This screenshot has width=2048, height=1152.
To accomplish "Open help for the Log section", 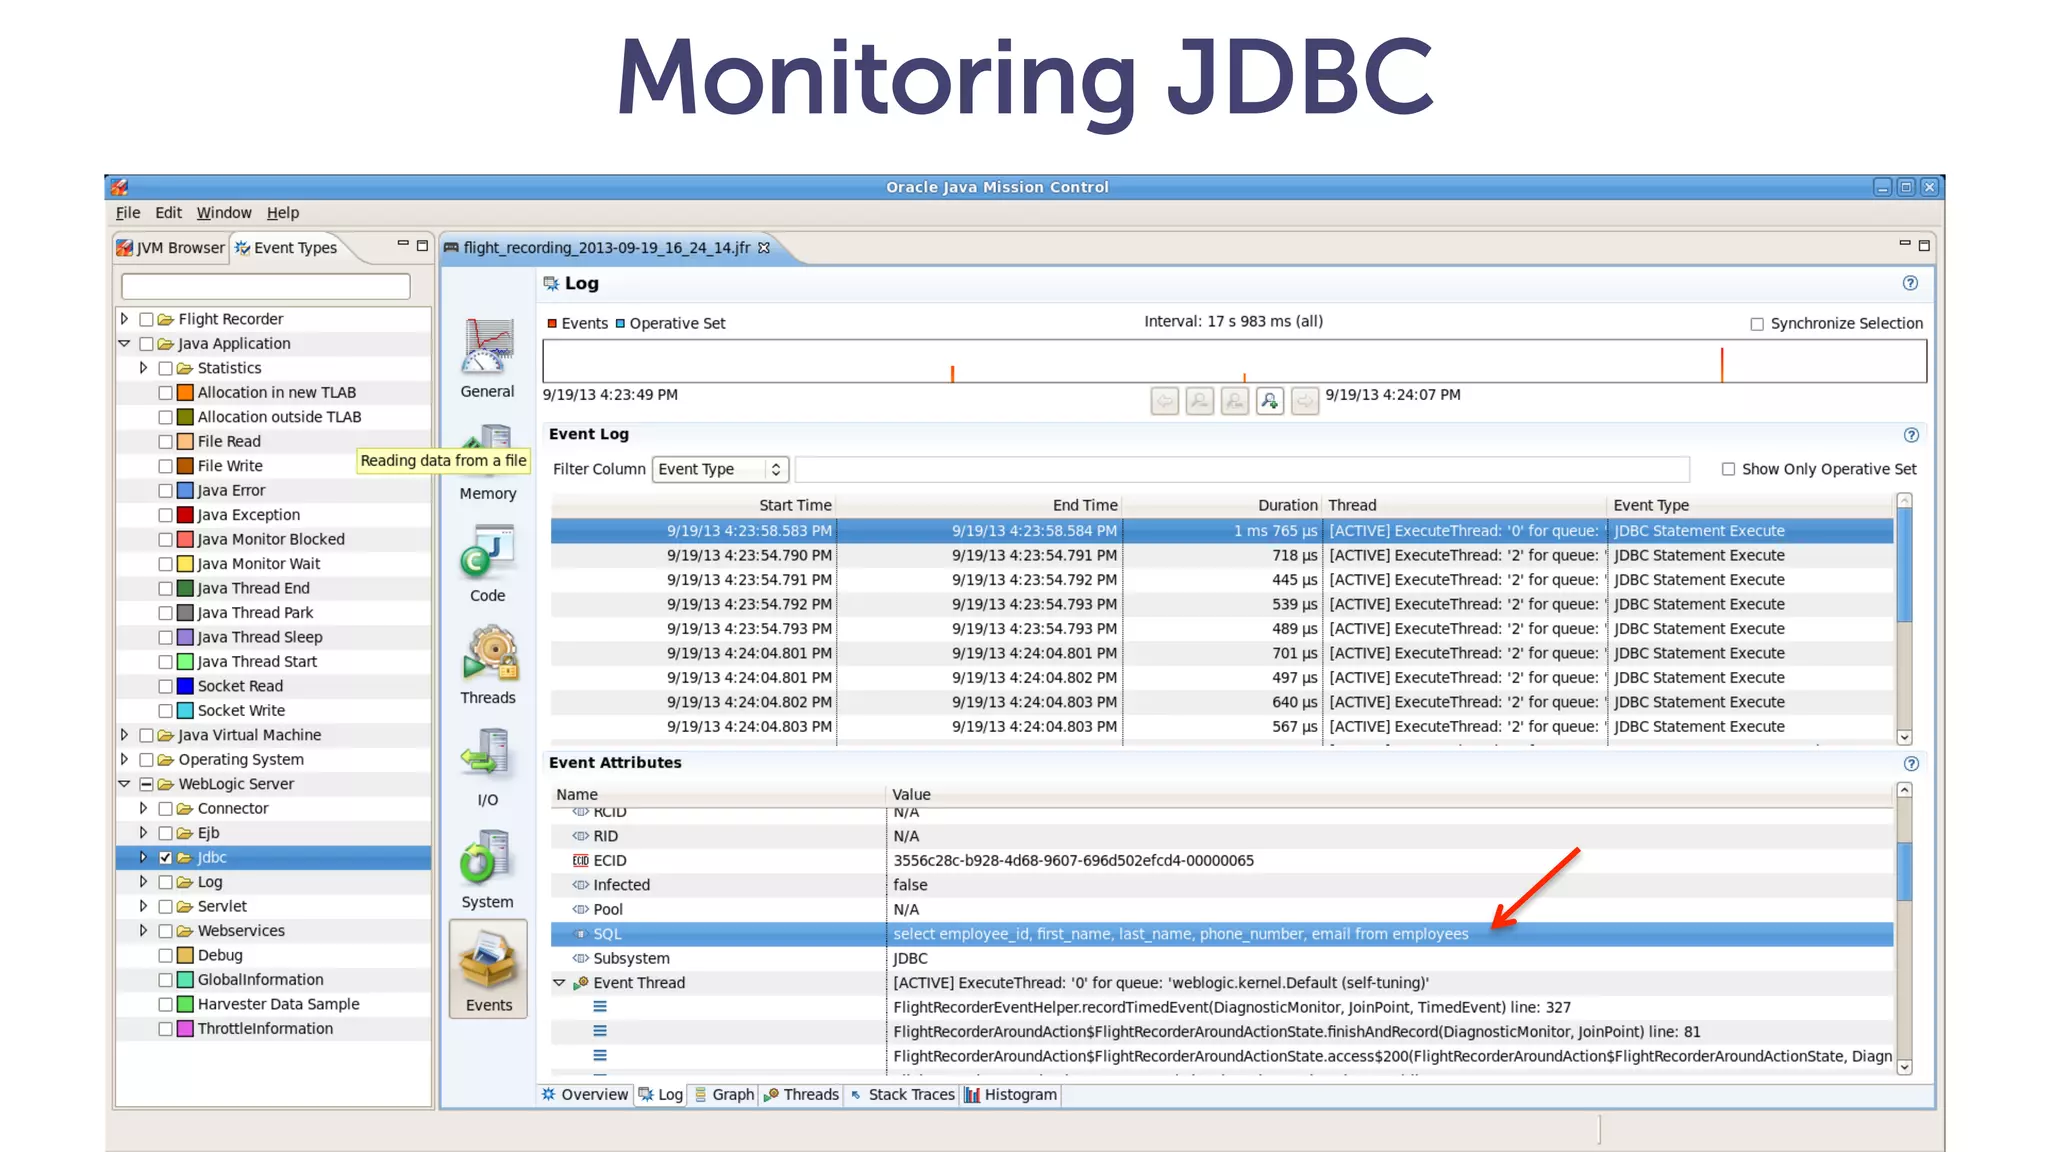I will (1910, 283).
